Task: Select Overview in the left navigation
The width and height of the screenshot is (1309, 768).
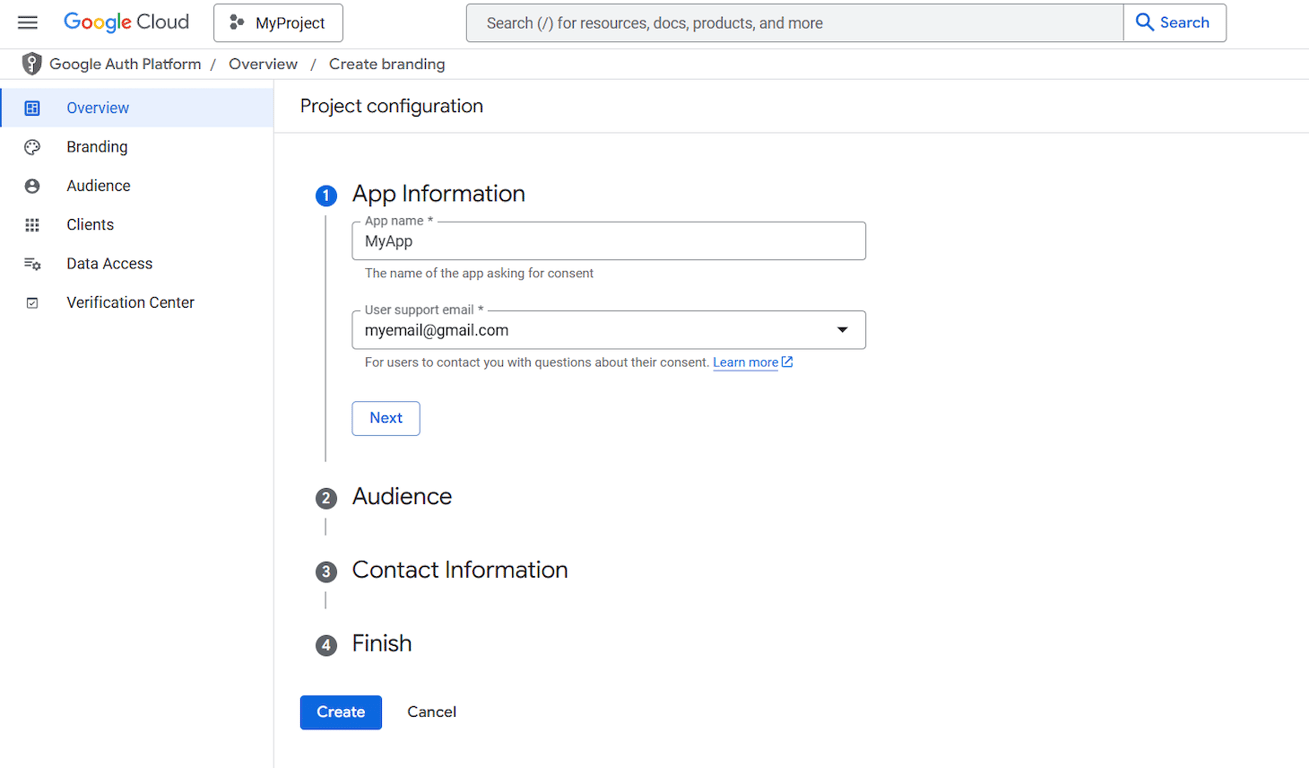Action: click(97, 107)
